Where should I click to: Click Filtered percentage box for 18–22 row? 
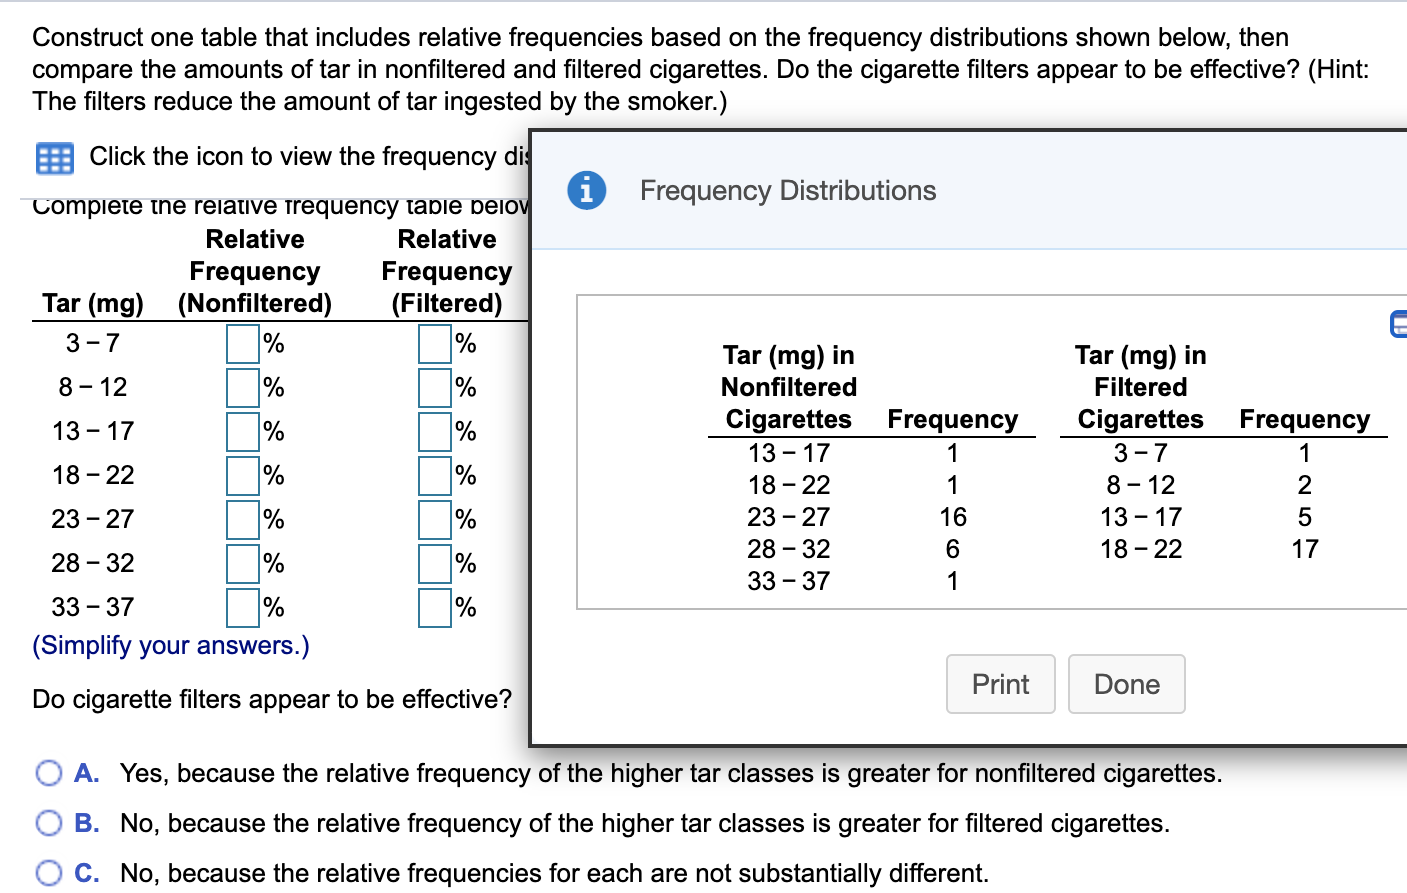[x=435, y=475]
